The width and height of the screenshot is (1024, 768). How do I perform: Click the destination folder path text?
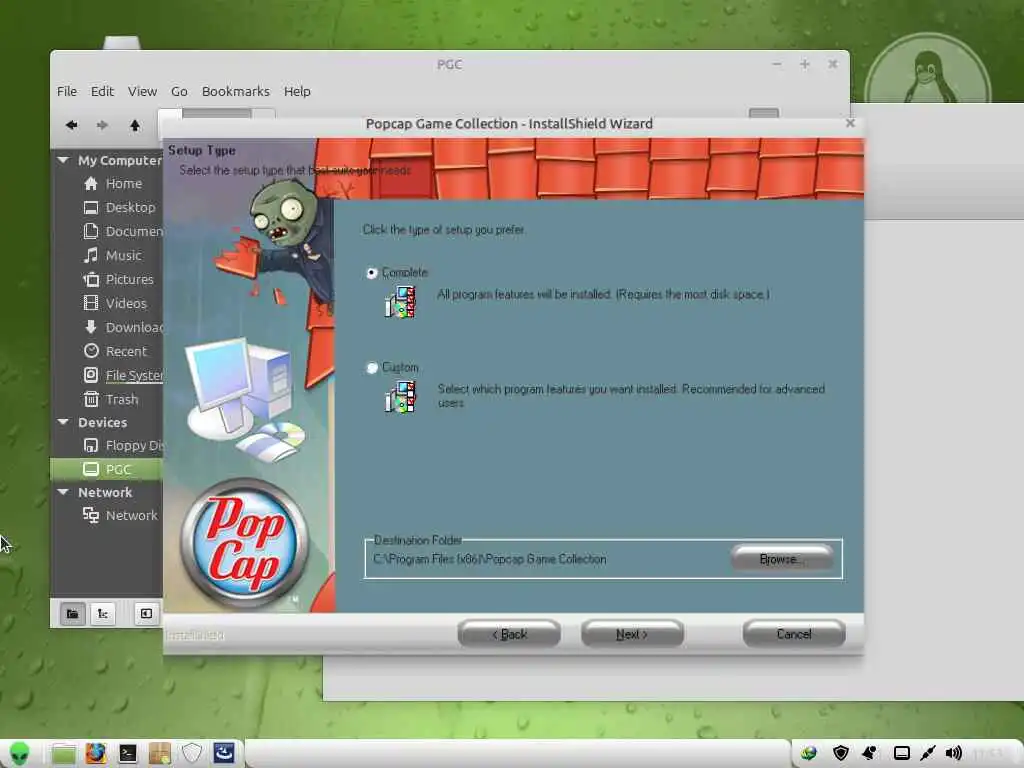pos(490,559)
